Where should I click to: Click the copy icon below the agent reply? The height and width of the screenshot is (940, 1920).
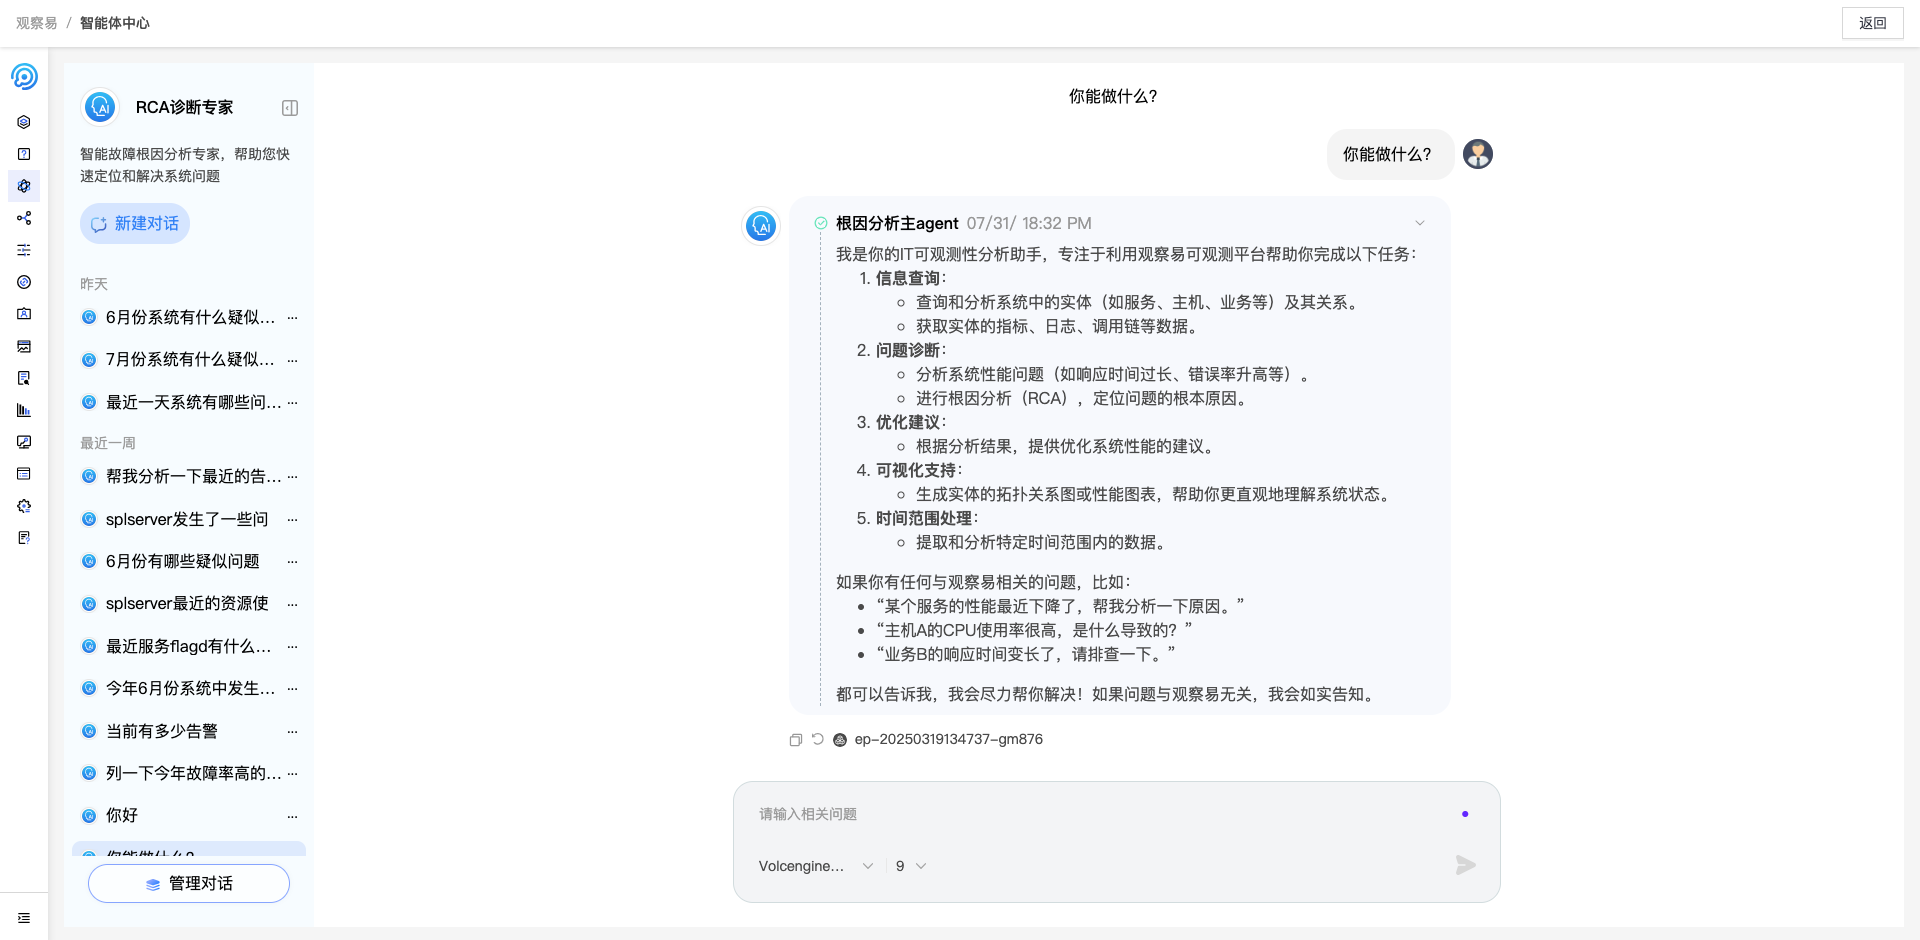click(795, 740)
